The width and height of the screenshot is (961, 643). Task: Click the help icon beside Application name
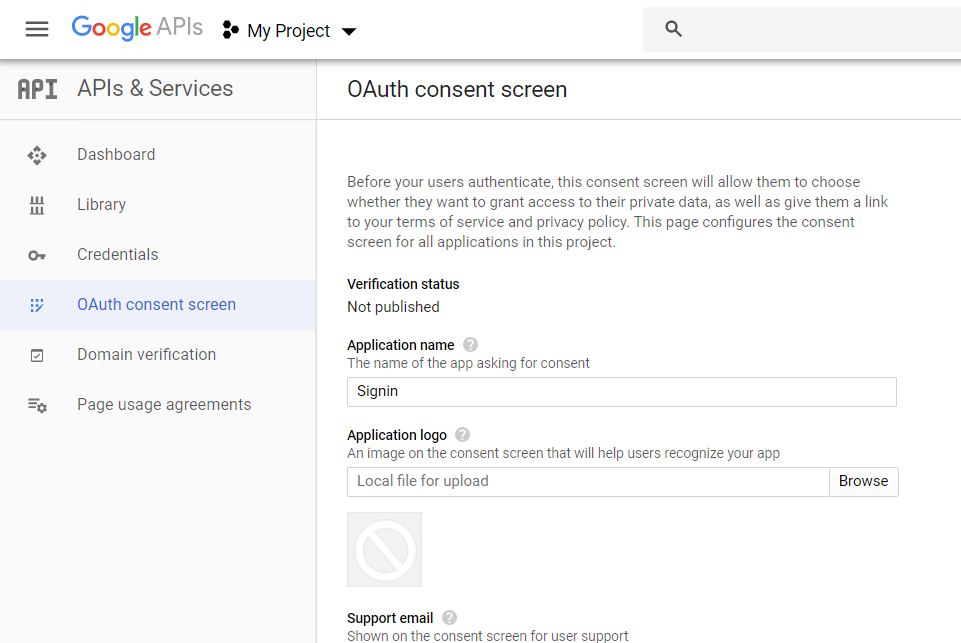point(470,344)
